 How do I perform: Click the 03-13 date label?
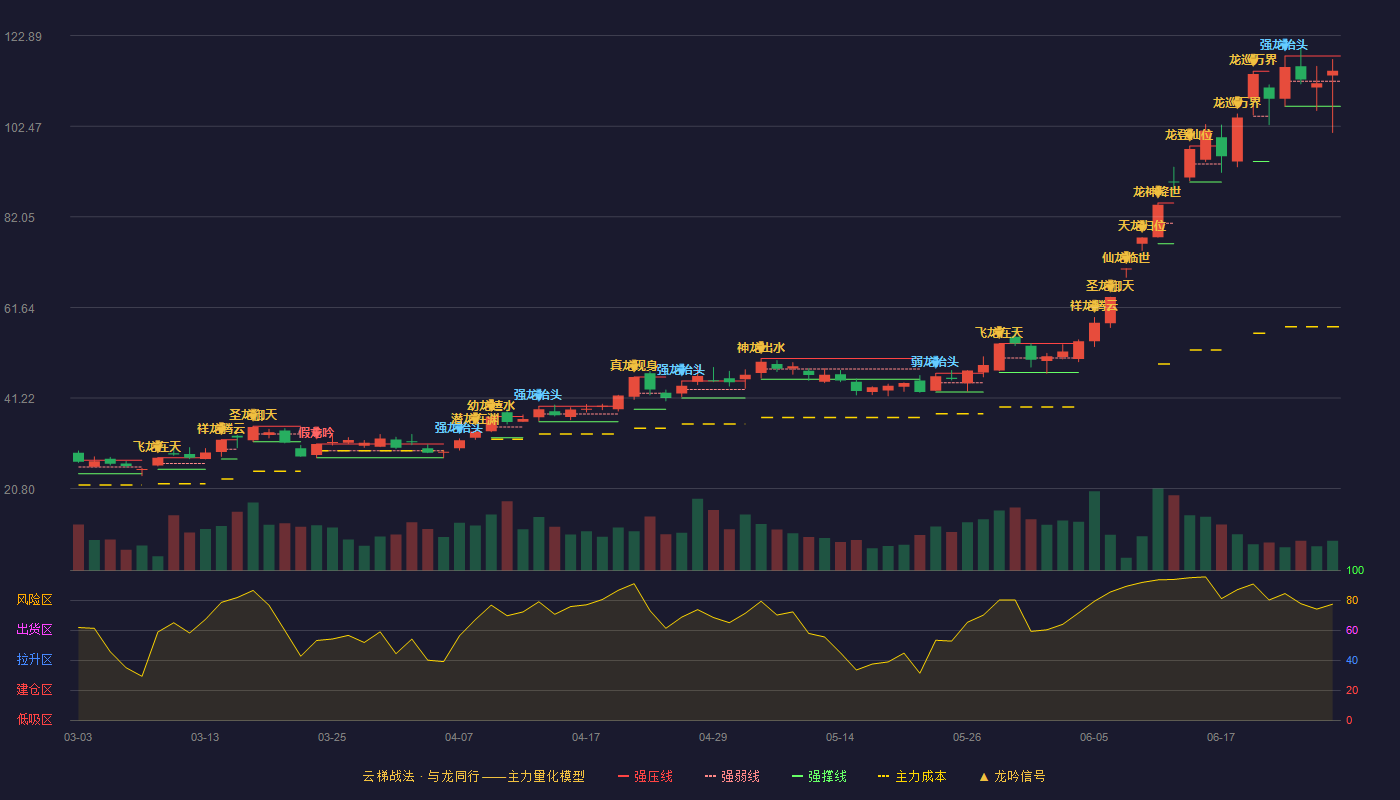click(205, 737)
